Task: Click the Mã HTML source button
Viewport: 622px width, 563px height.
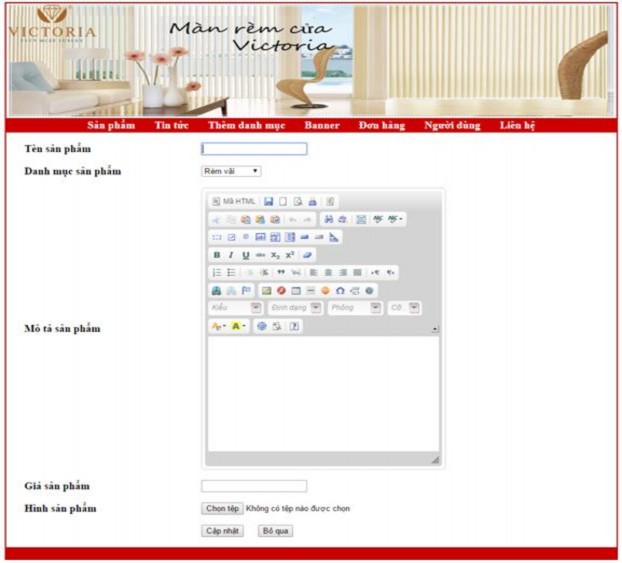Action: 235,201
